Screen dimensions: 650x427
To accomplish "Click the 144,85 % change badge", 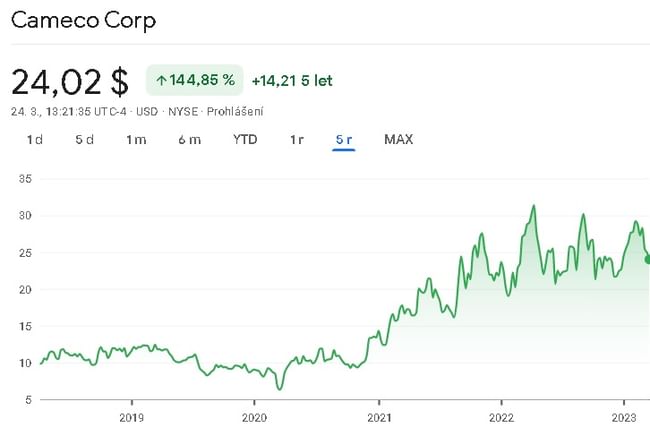I will [x=196, y=79].
